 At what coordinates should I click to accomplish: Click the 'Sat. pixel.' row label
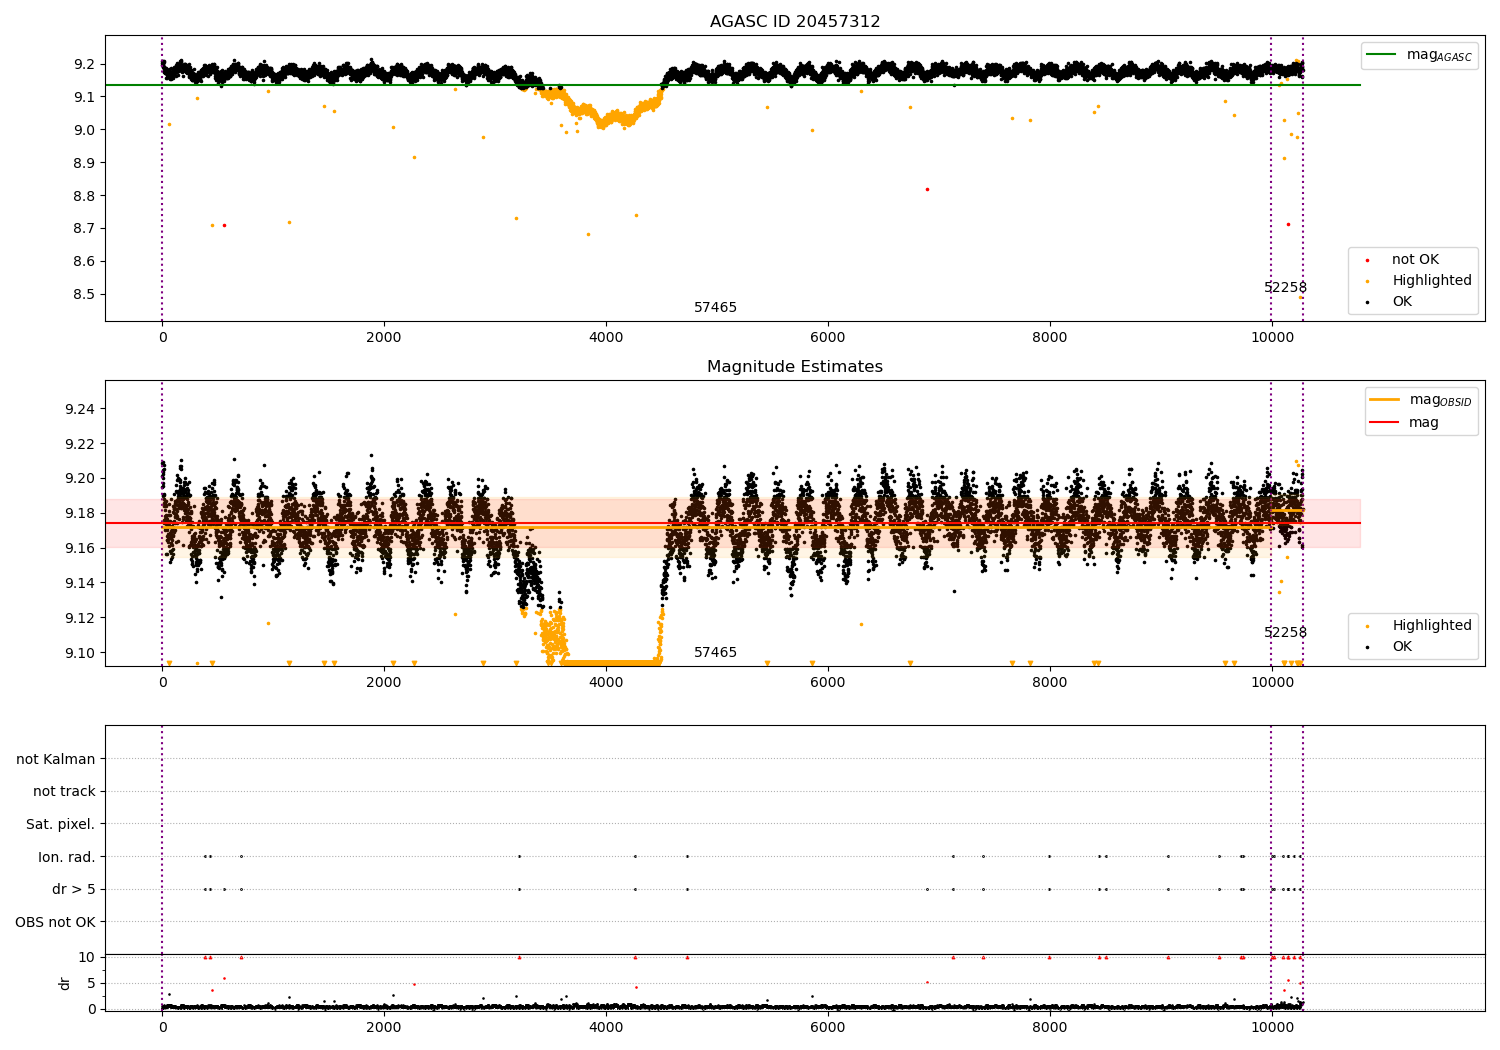click(61, 825)
